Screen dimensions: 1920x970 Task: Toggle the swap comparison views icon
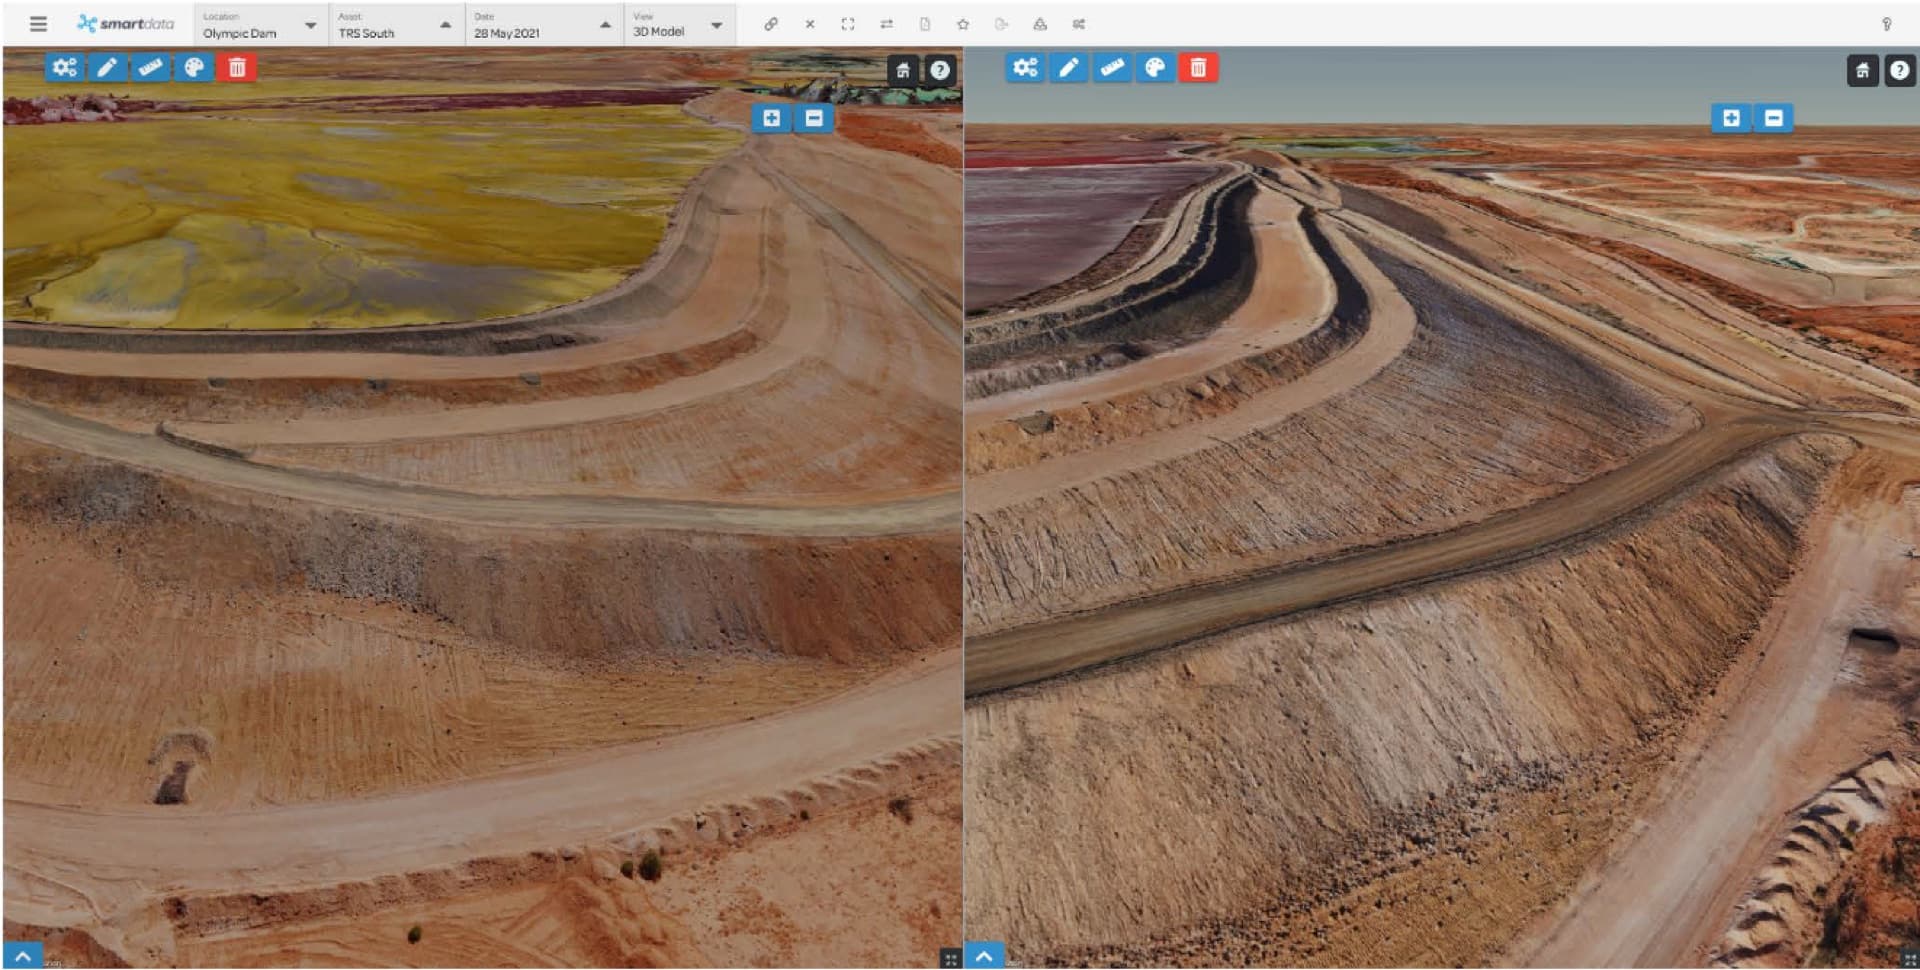pos(887,23)
